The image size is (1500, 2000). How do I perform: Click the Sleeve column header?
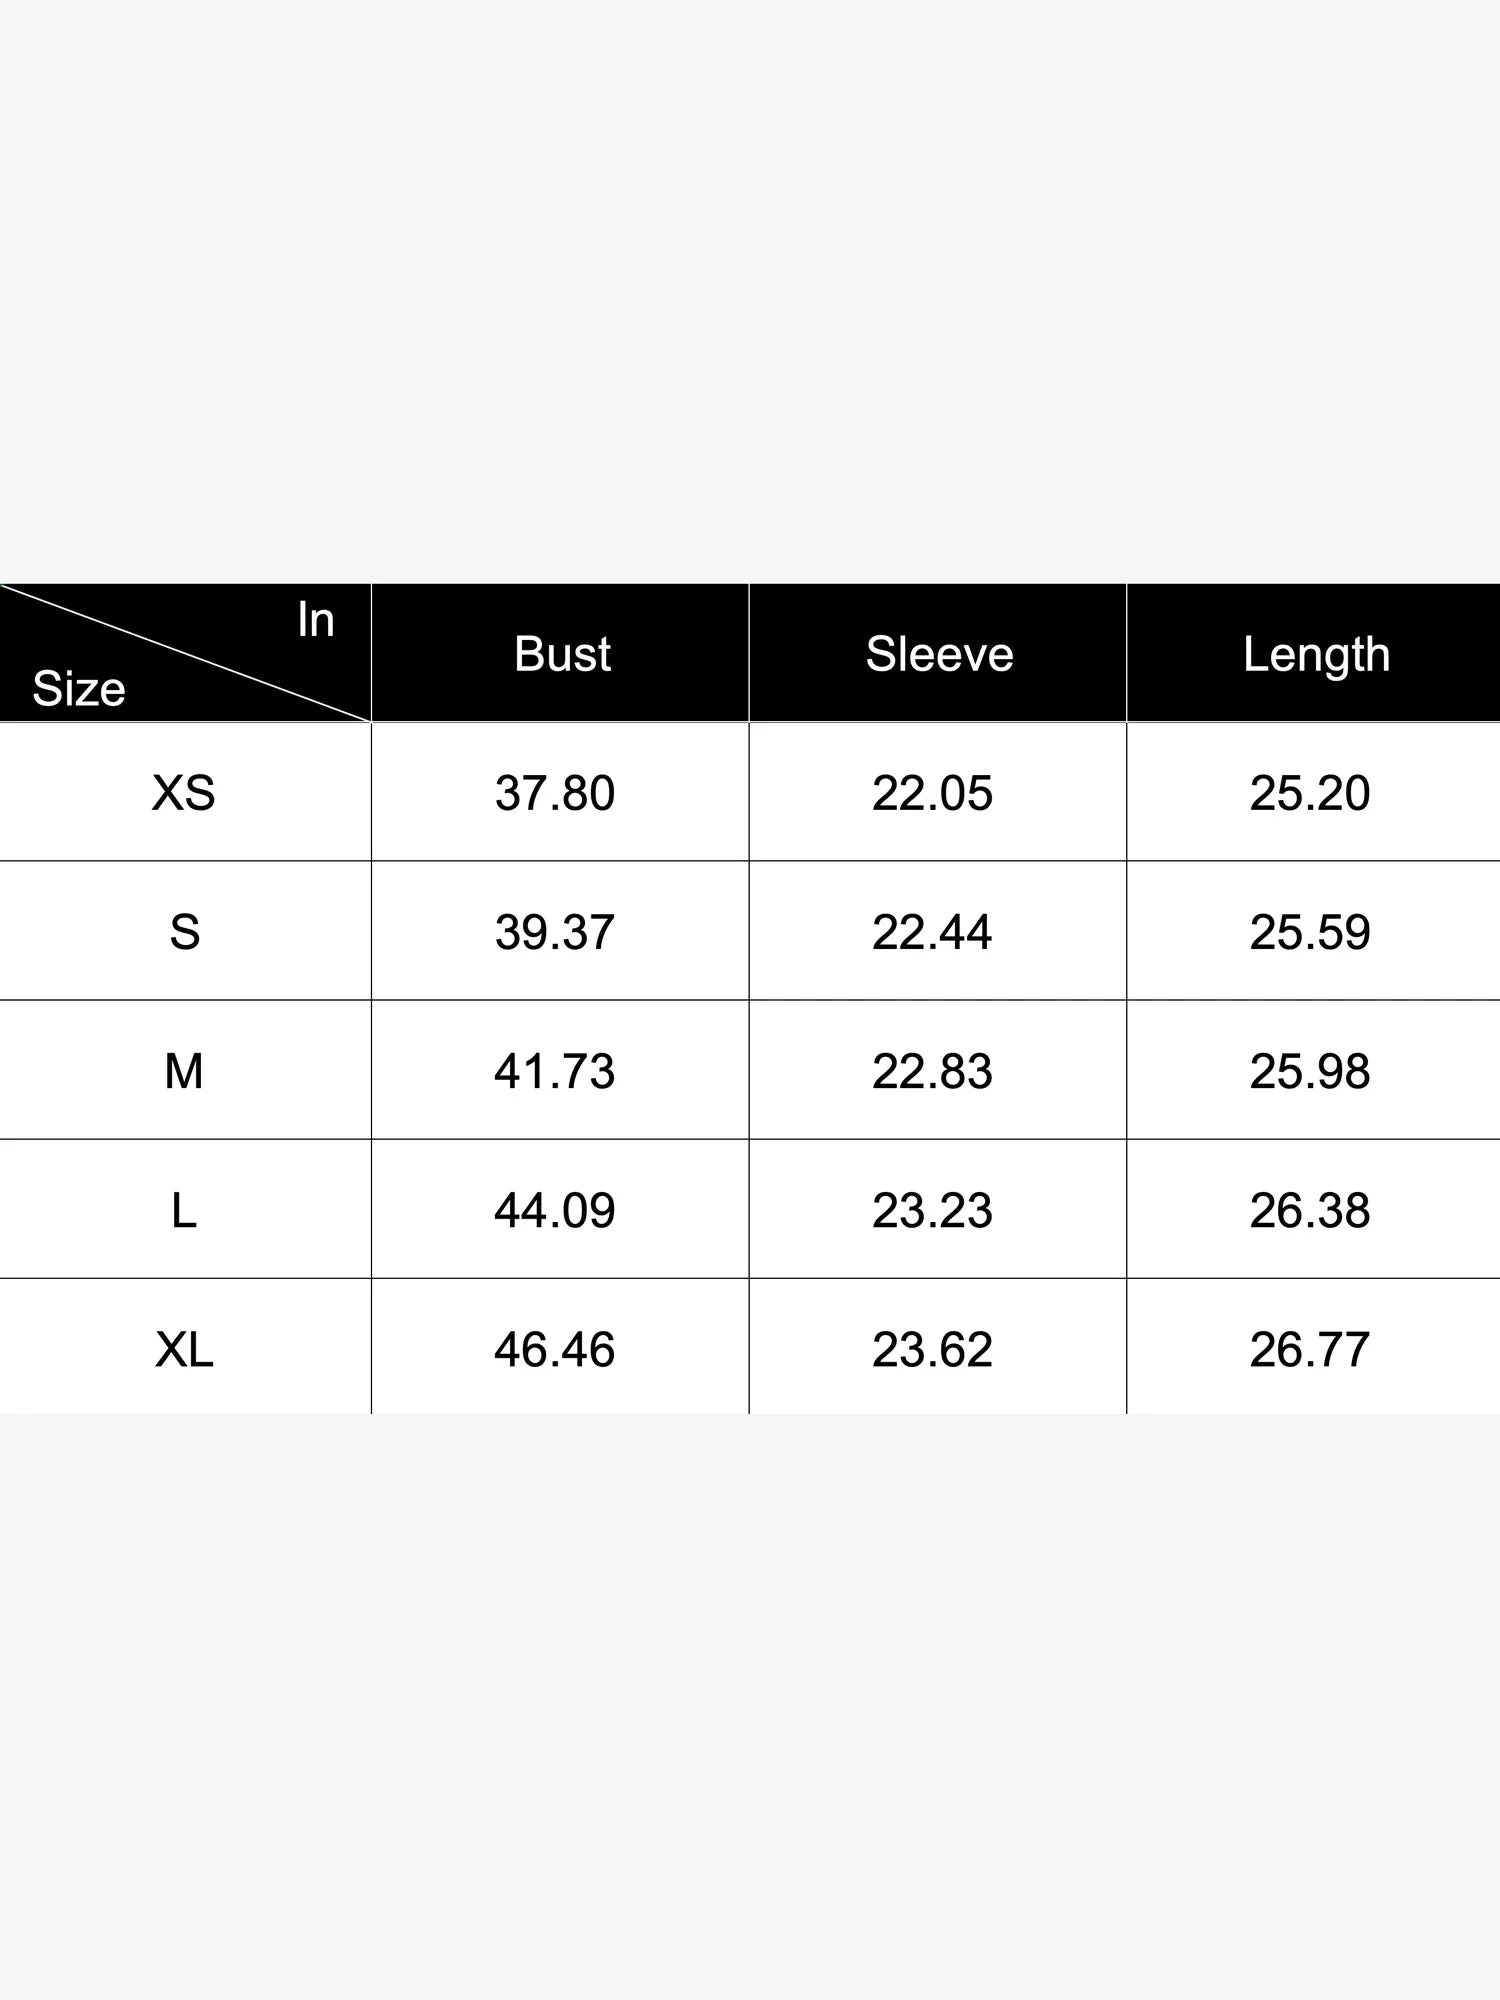click(x=939, y=654)
